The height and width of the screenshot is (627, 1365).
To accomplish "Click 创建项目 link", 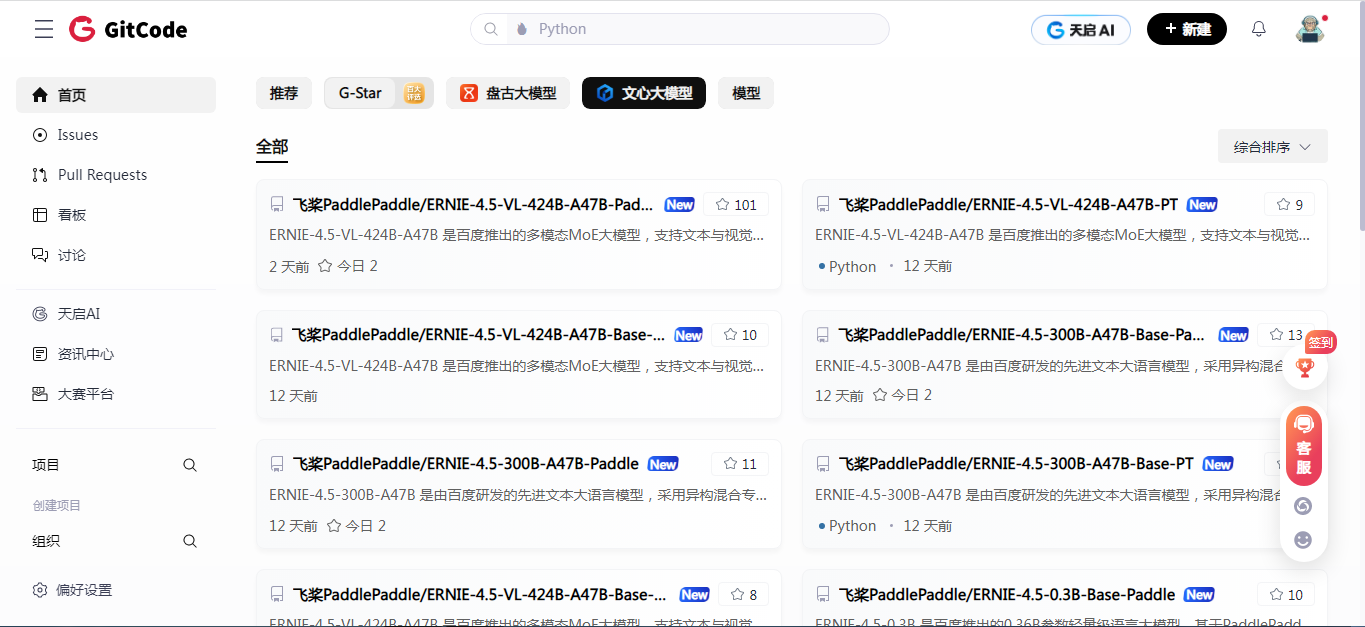I will (x=57, y=506).
